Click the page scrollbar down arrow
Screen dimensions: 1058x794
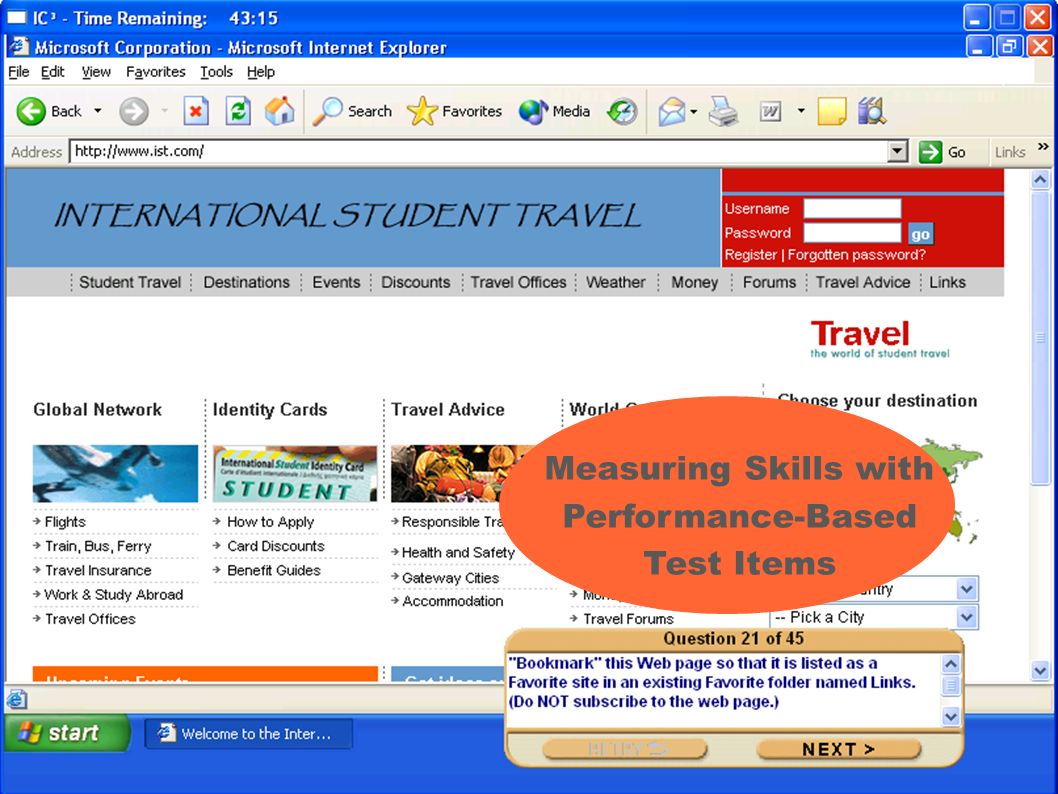1040,671
